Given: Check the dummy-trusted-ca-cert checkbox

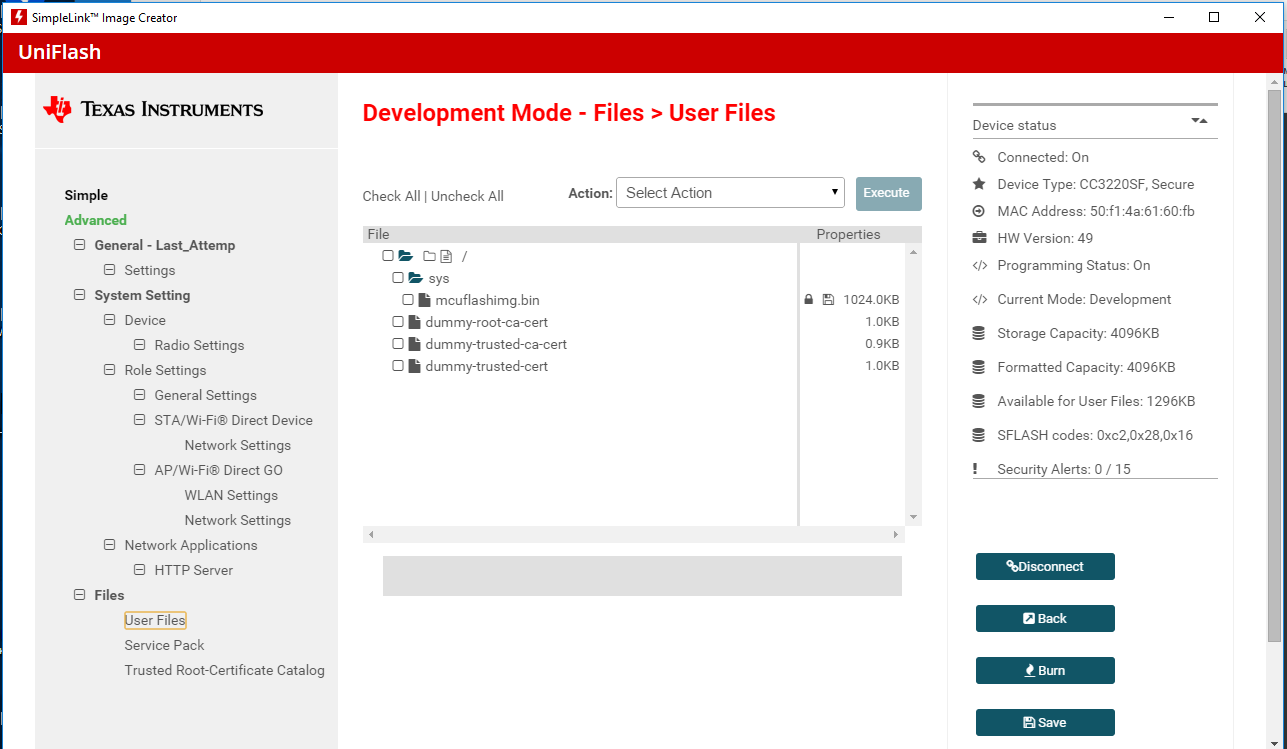Looking at the screenshot, I should pyautogui.click(x=398, y=344).
